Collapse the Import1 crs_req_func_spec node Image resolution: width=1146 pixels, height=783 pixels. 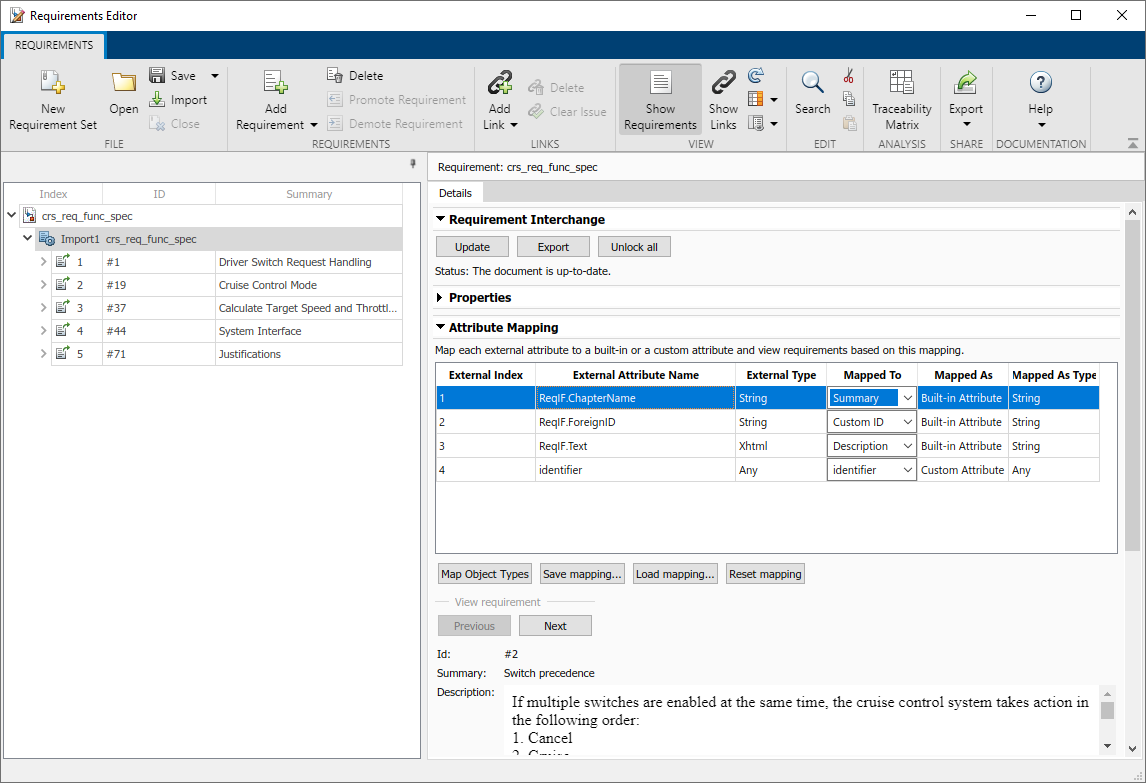coord(28,238)
